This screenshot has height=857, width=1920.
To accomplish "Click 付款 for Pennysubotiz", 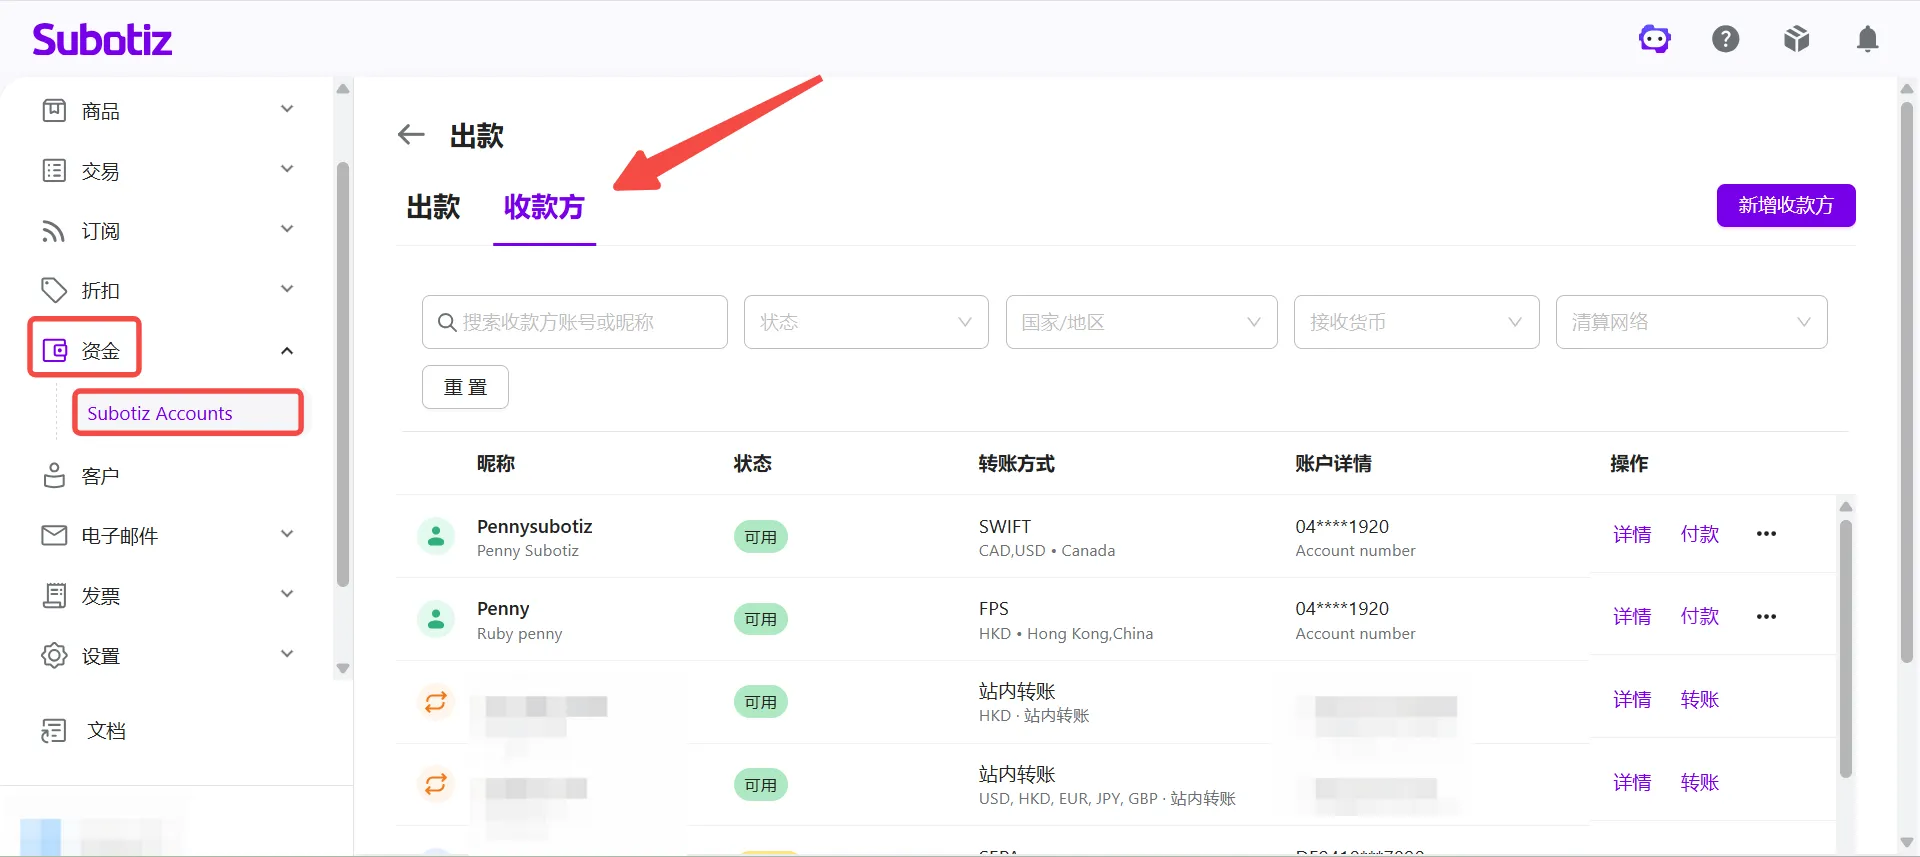I will pos(1700,535).
